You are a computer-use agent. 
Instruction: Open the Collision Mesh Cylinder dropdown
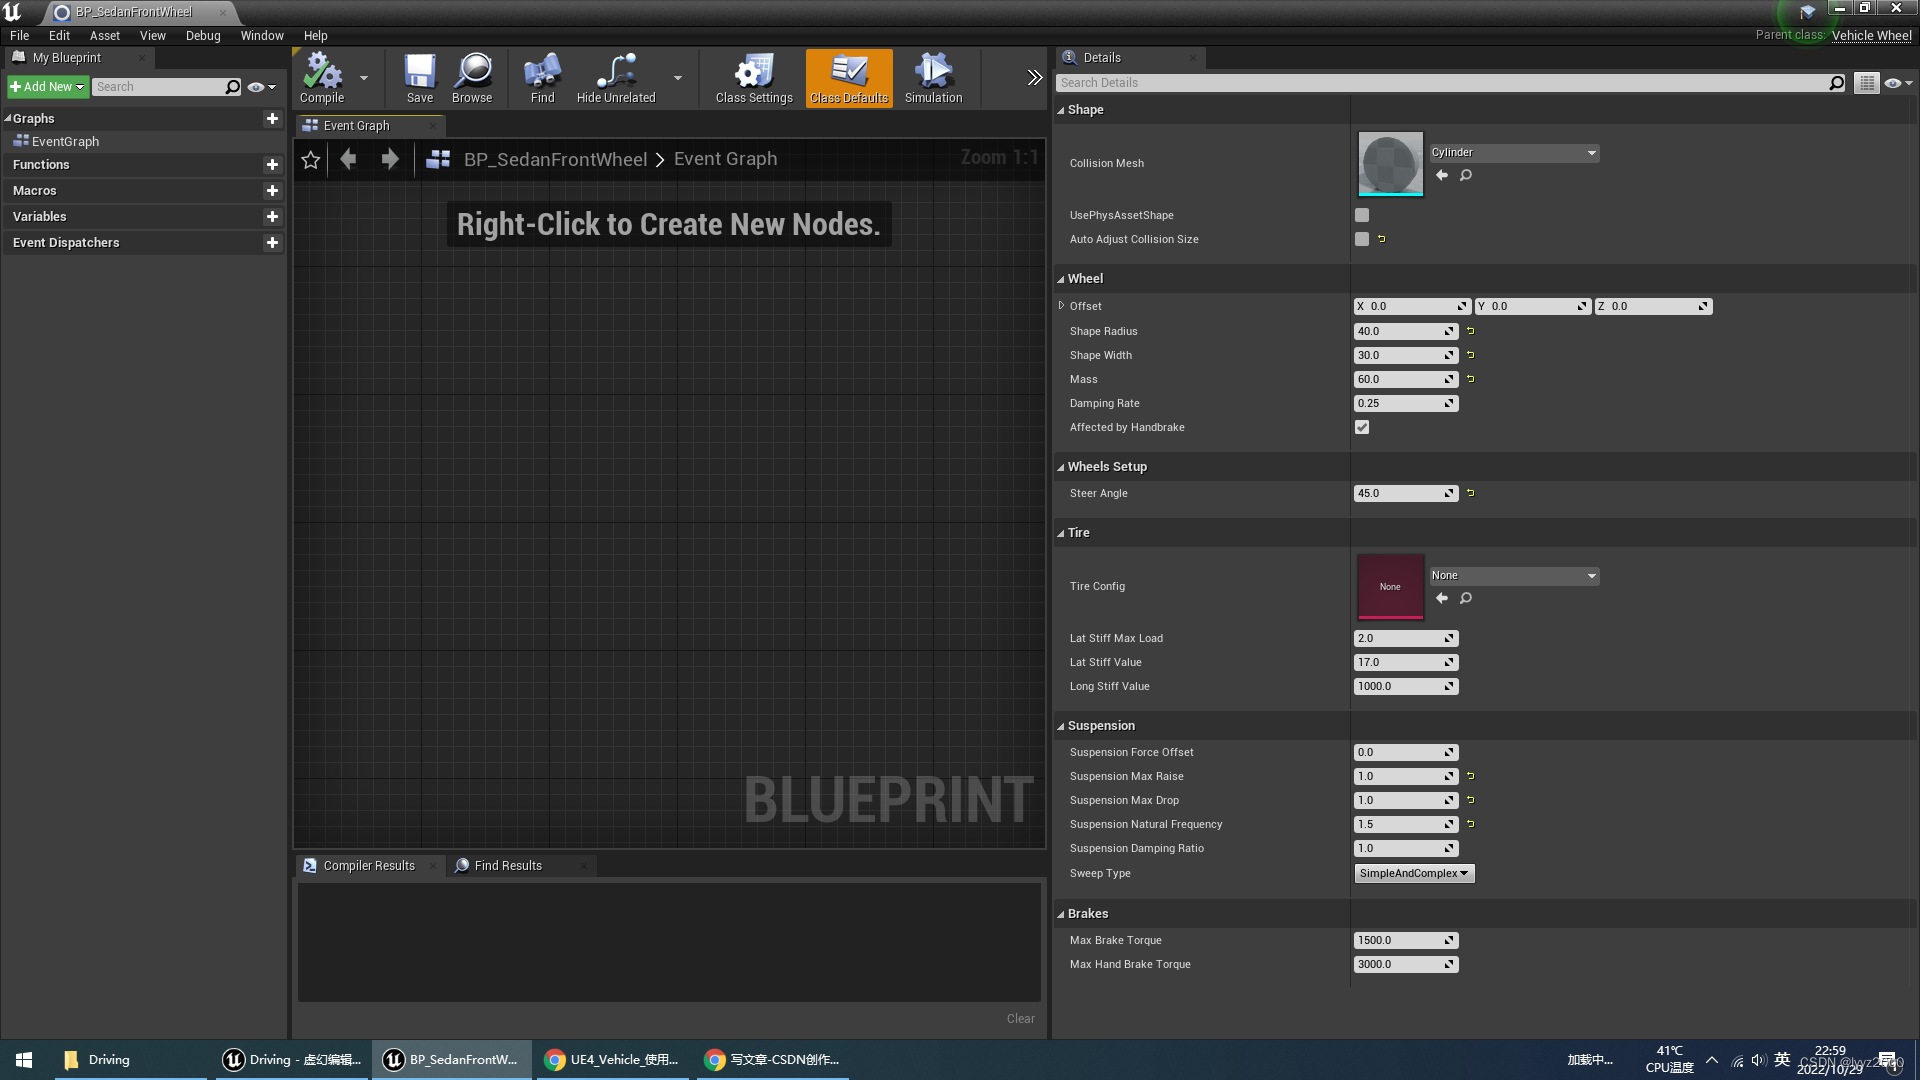[1514, 153]
